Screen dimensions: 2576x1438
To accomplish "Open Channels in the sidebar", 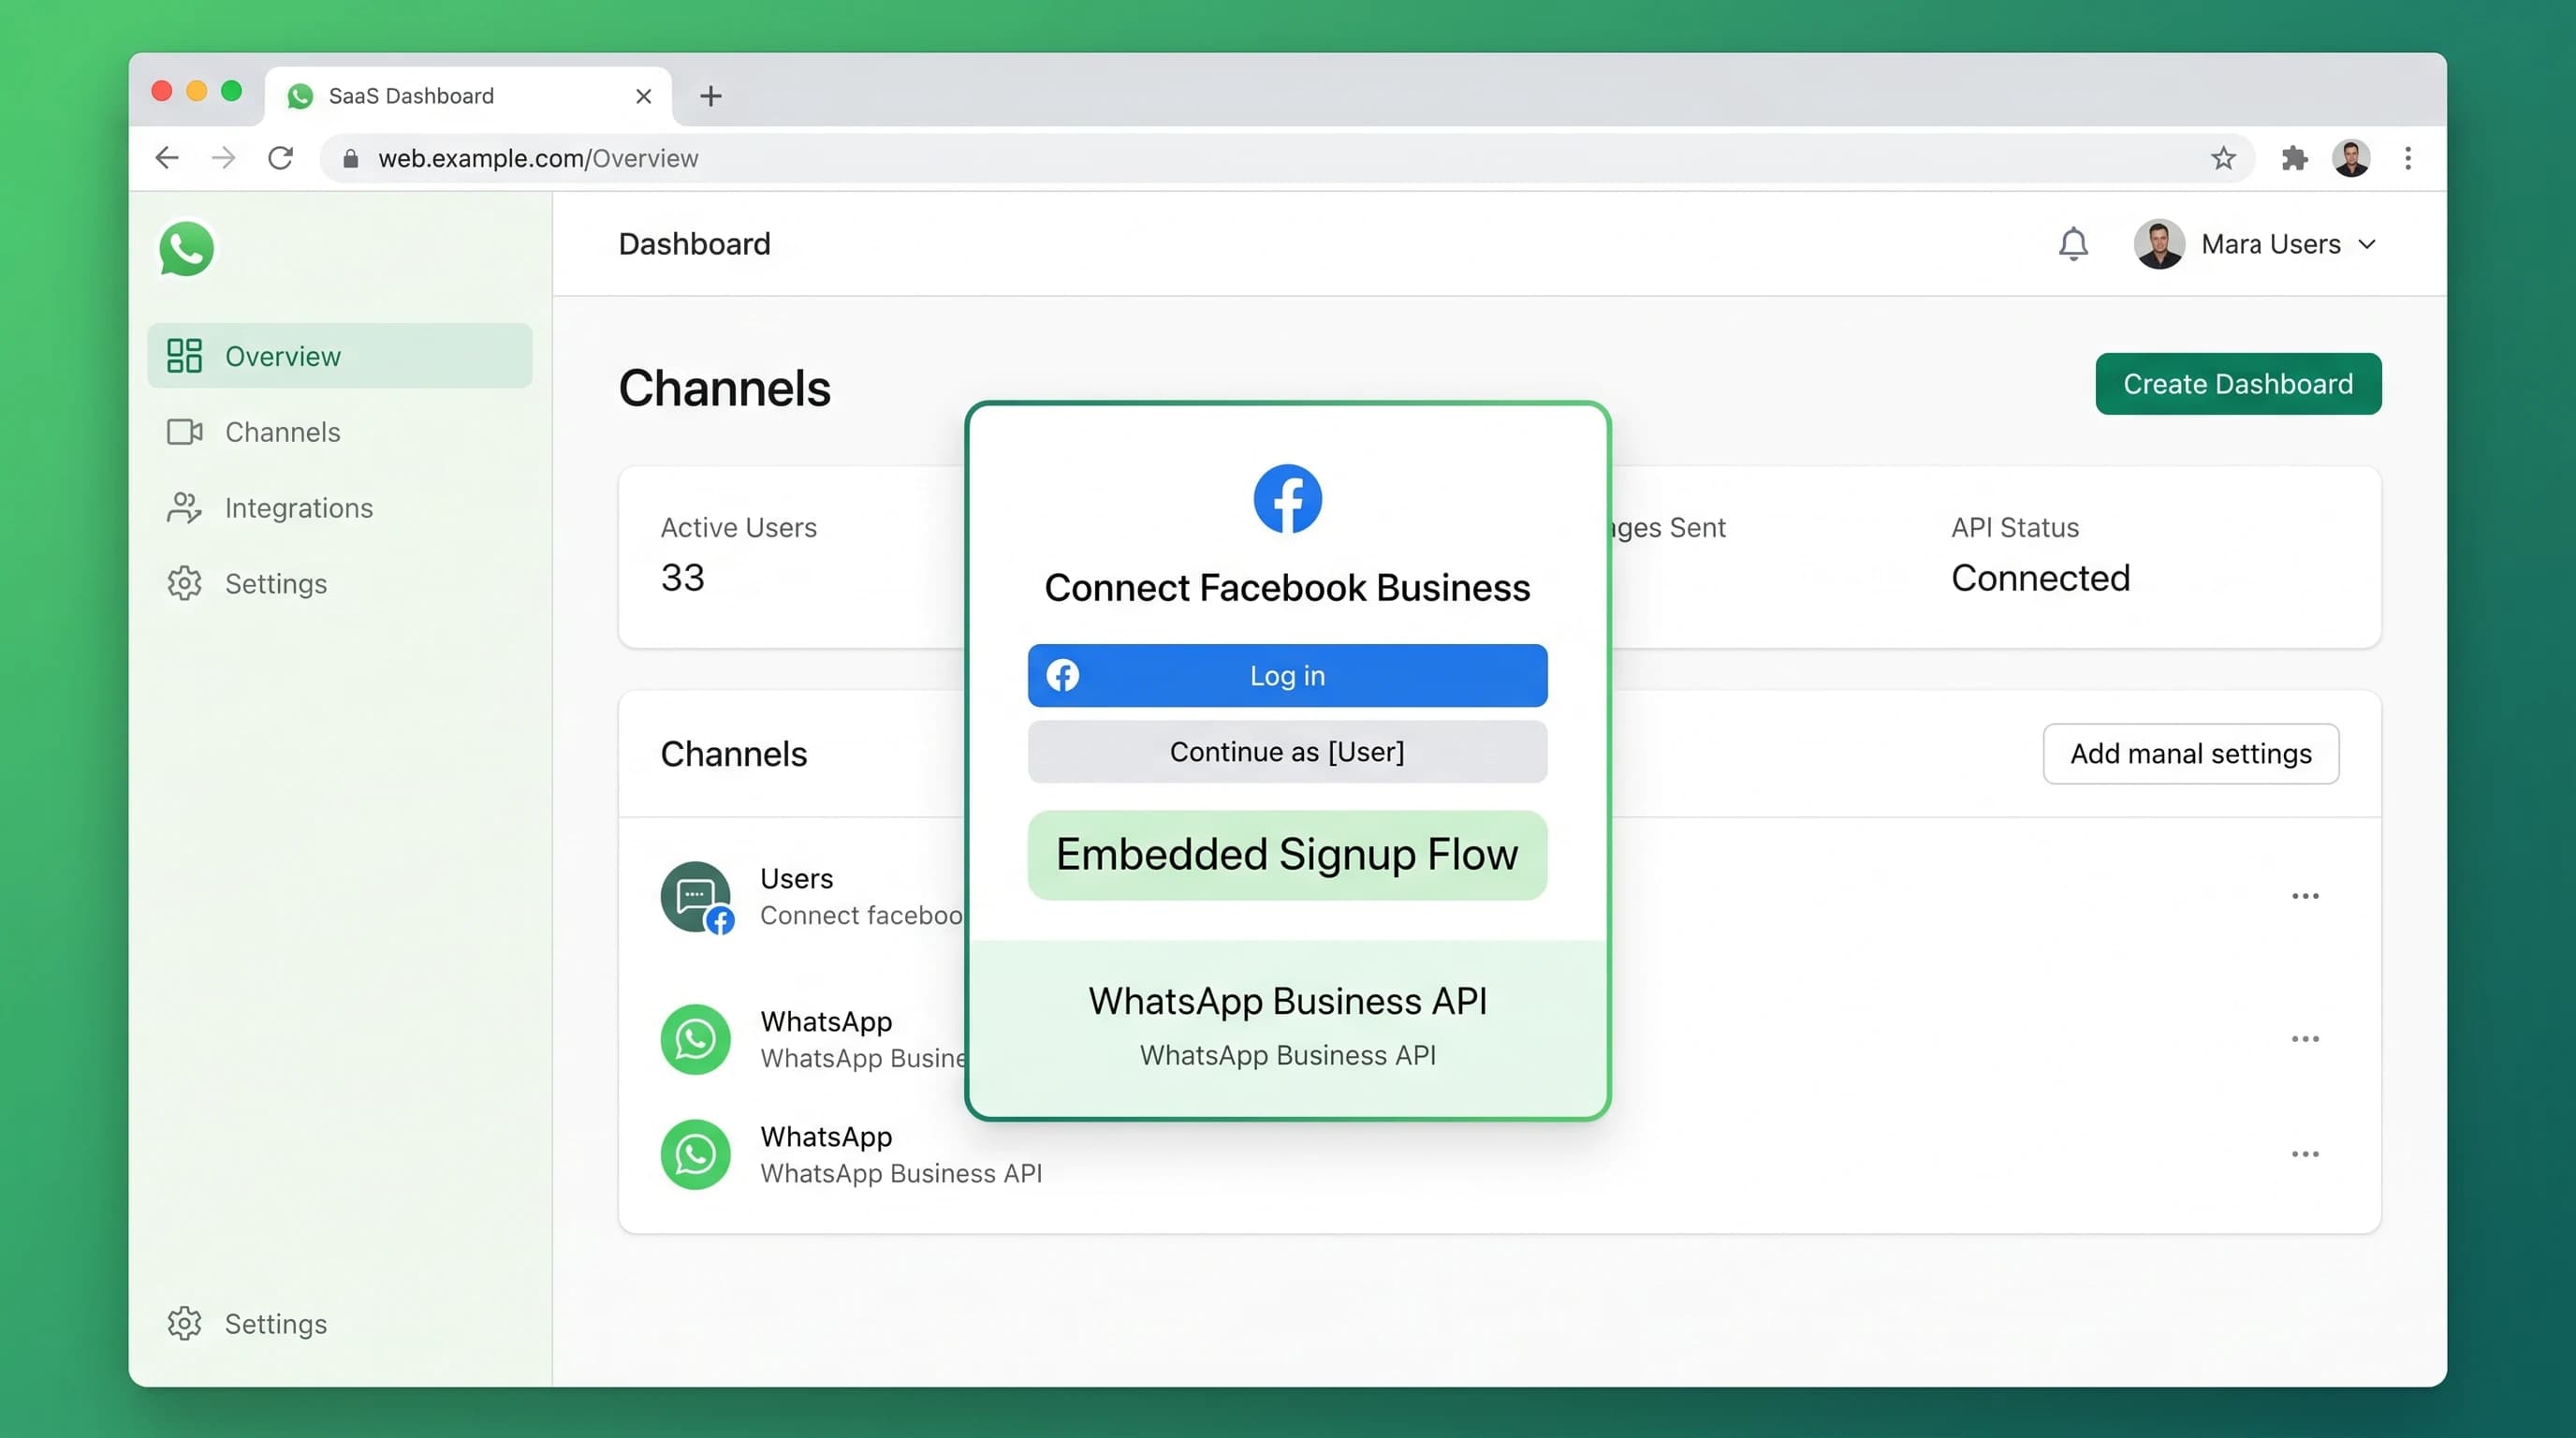I will click(x=339, y=432).
